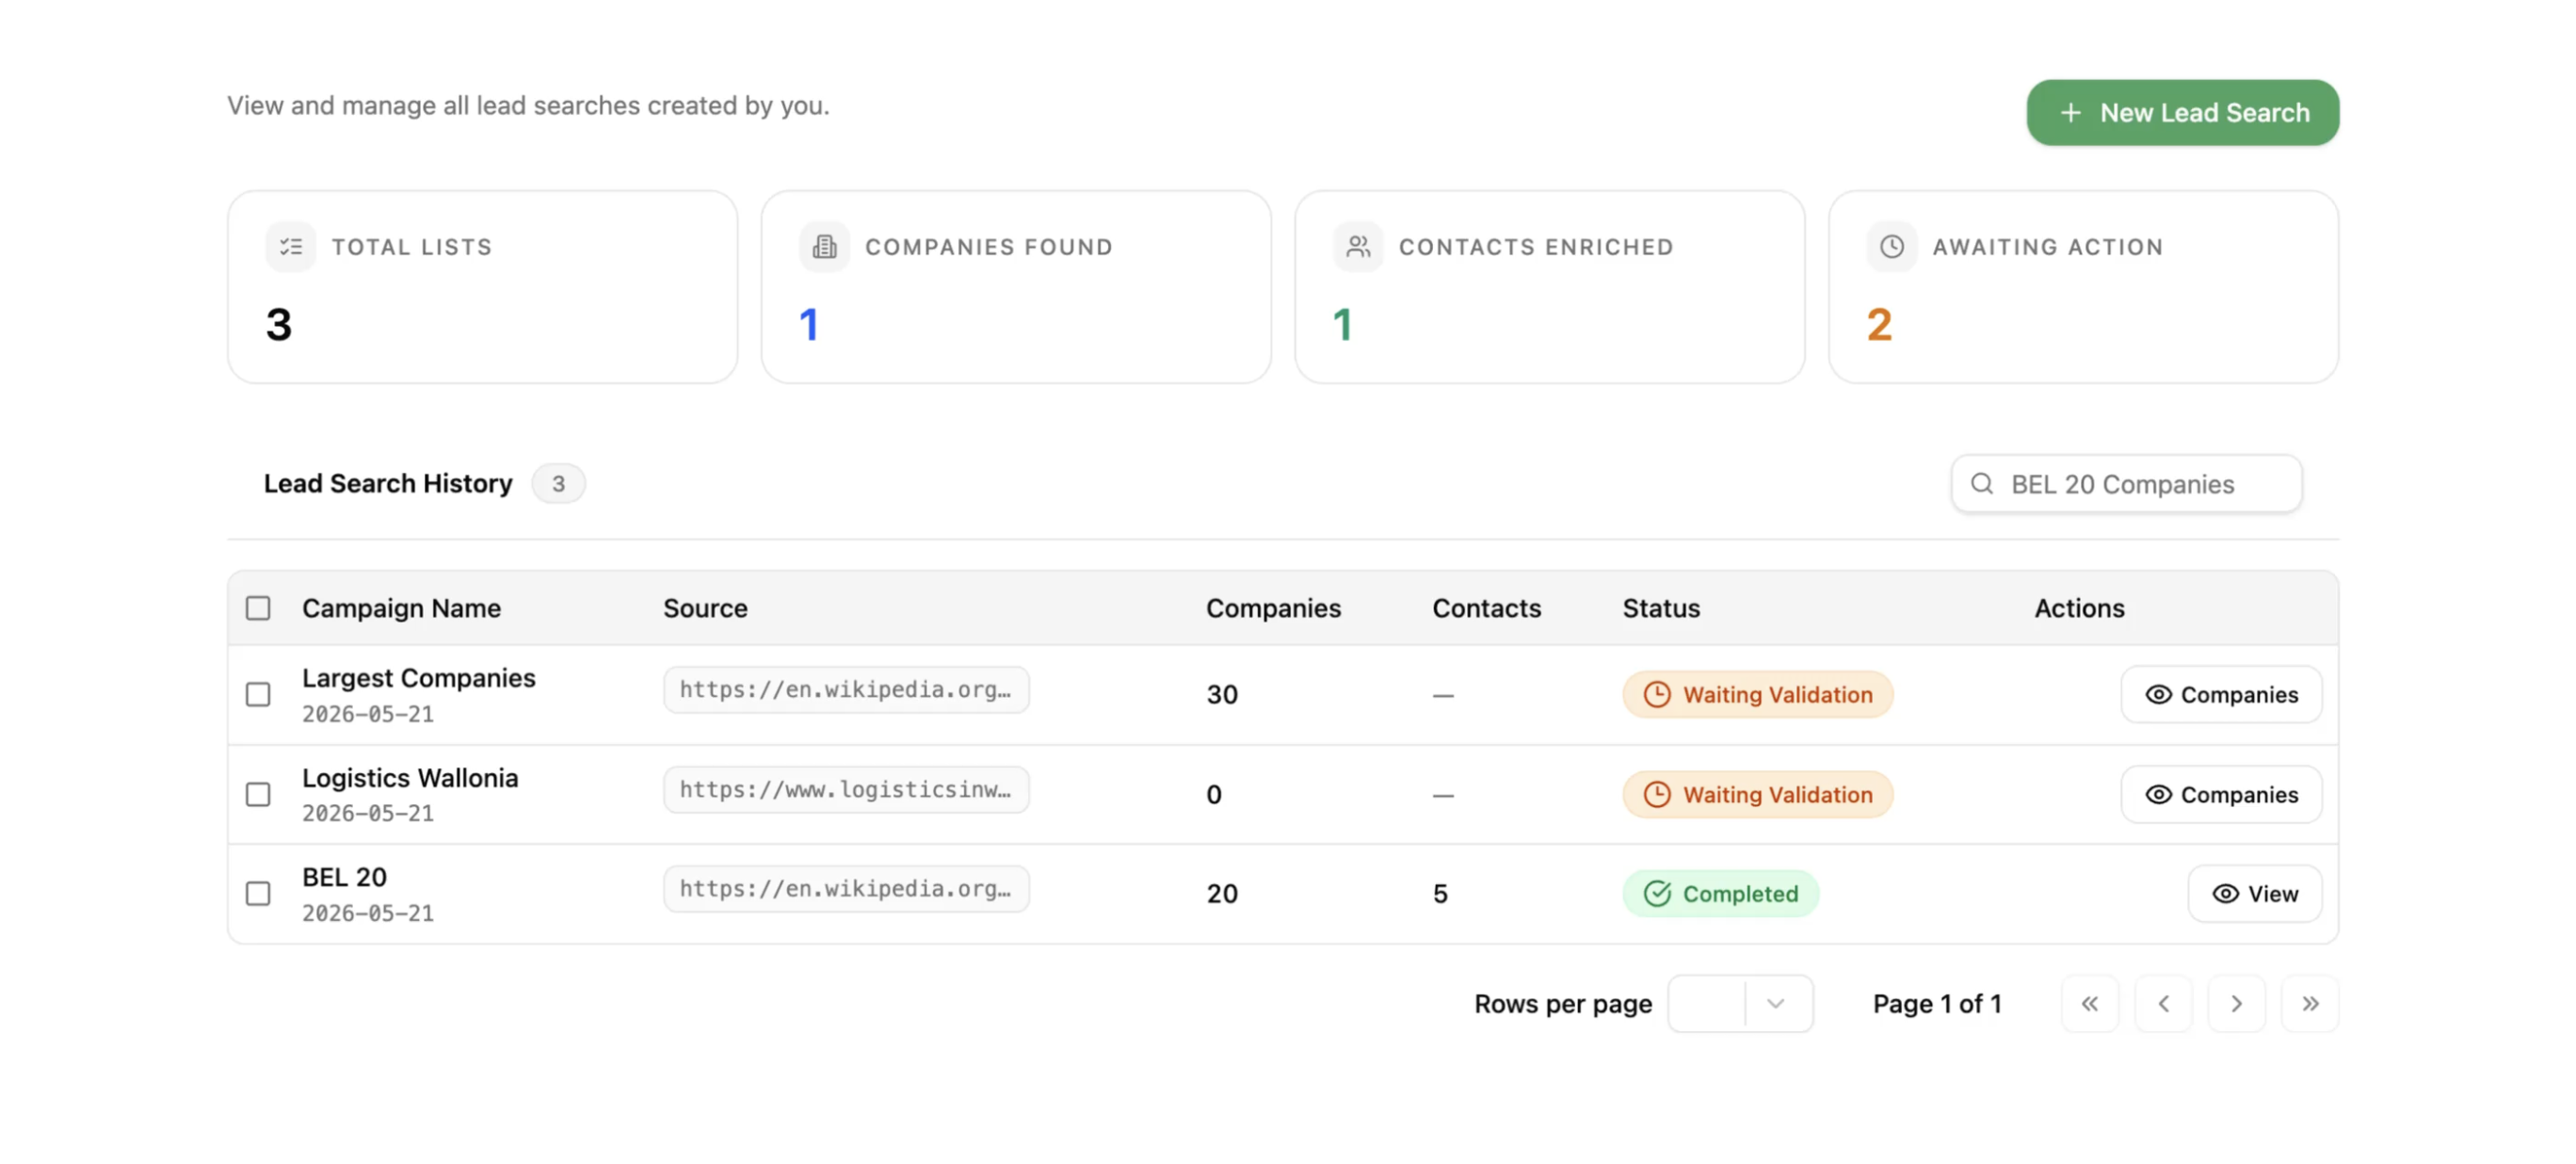Screen dimensions: 2576x1164
Task: Click the Awaiting Action clock icon
Action: point(1891,247)
